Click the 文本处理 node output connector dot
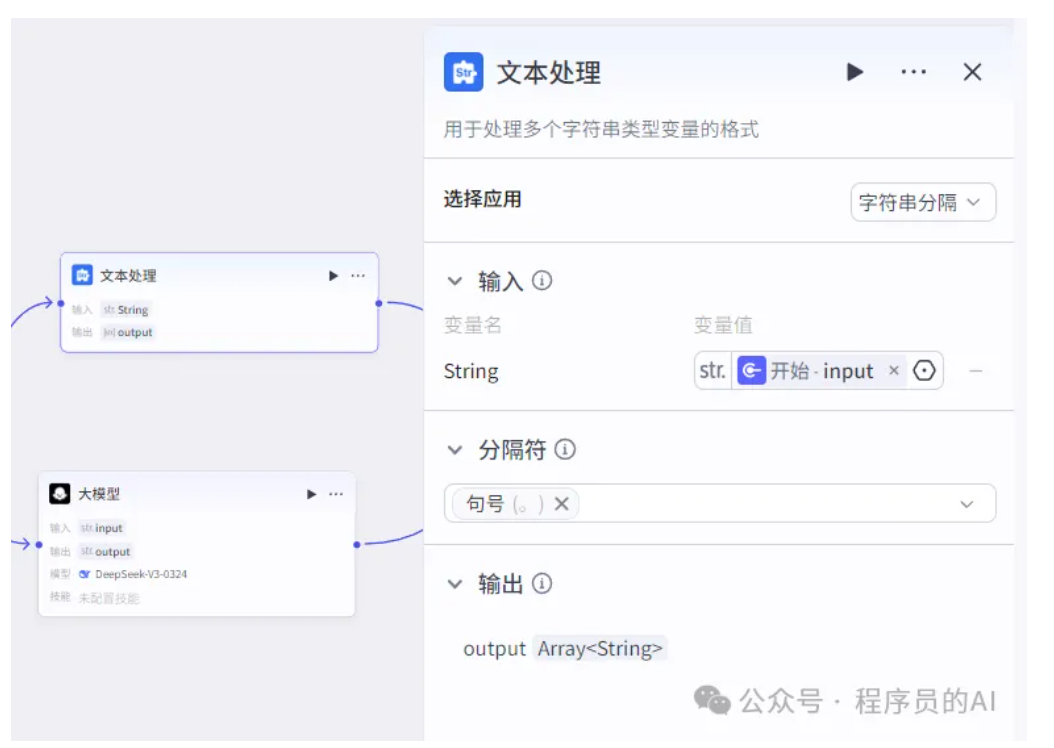 point(378,304)
